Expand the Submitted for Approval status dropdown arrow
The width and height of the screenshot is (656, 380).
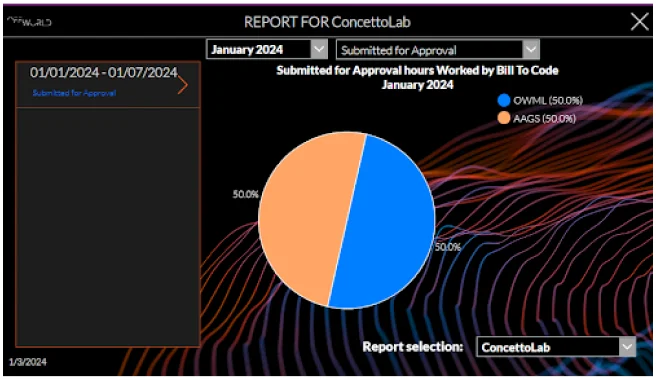[531, 50]
